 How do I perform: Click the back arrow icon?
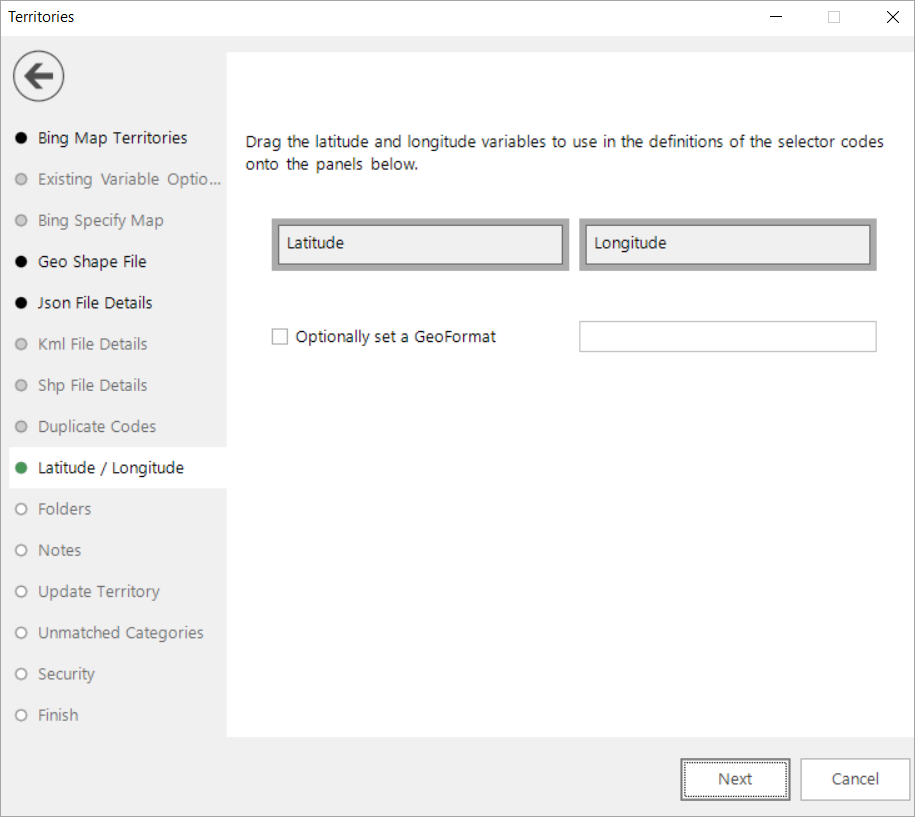39,76
